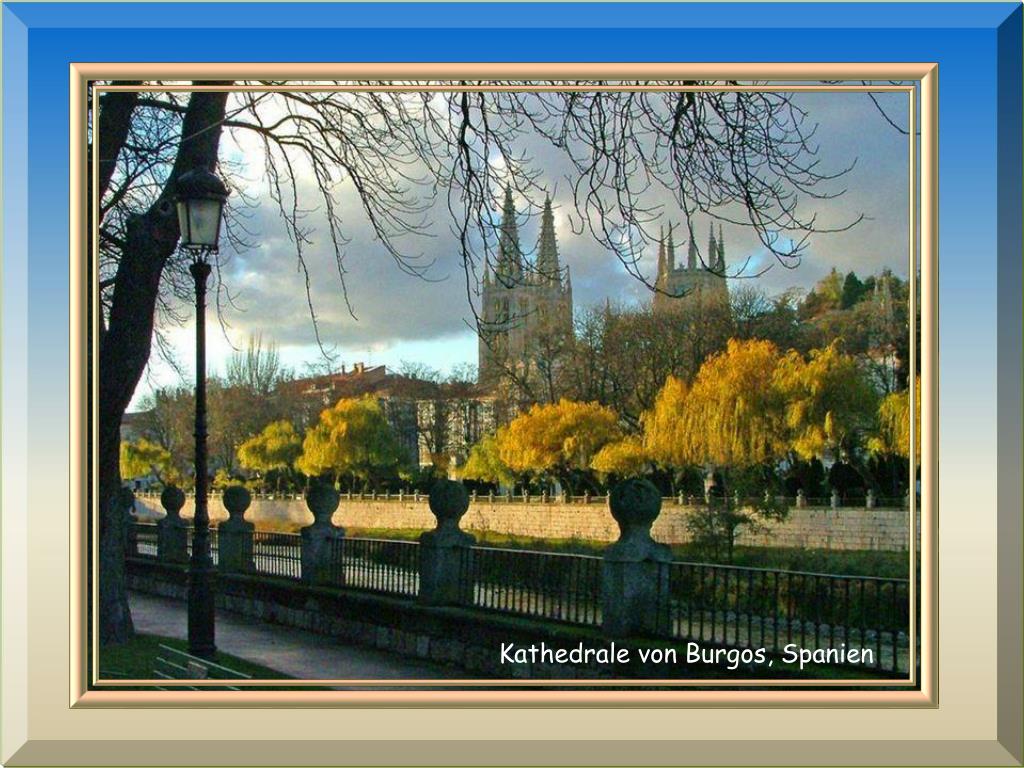The height and width of the screenshot is (768, 1024).
Task: Click the caption 'Kathedrale von Burgos, Spanien'
Action: point(686,654)
